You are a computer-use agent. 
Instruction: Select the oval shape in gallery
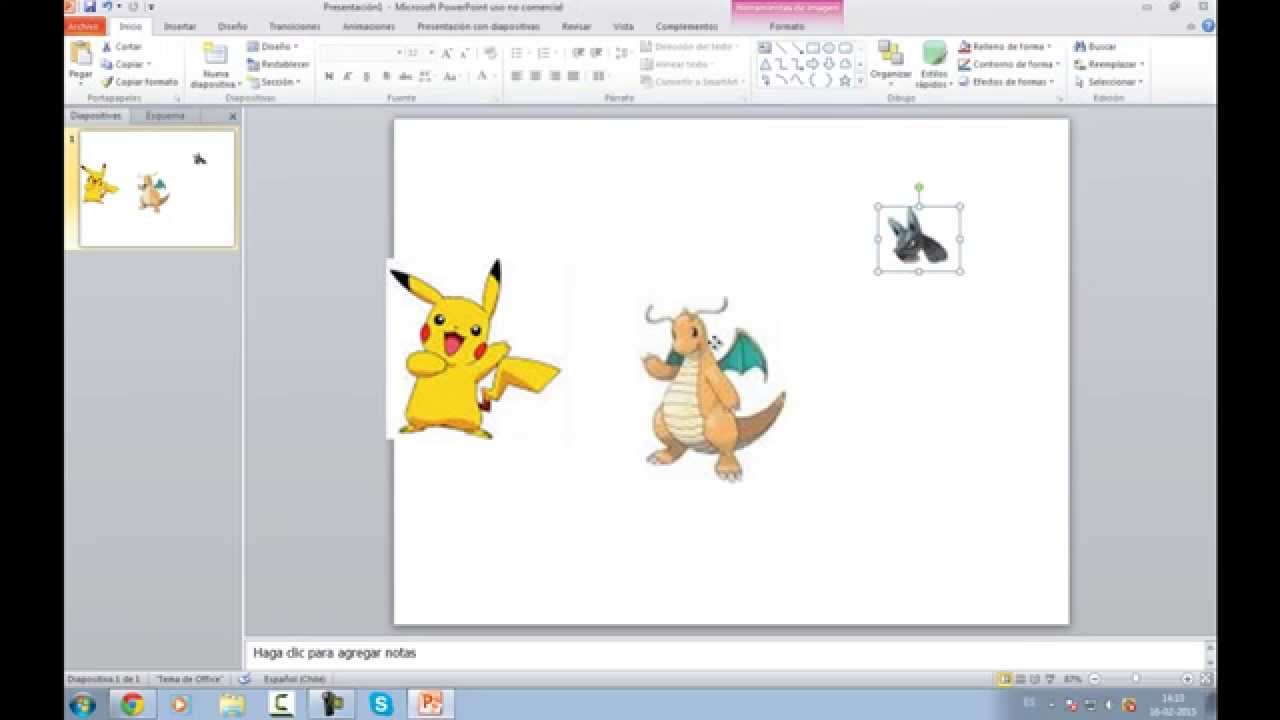click(829, 47)
